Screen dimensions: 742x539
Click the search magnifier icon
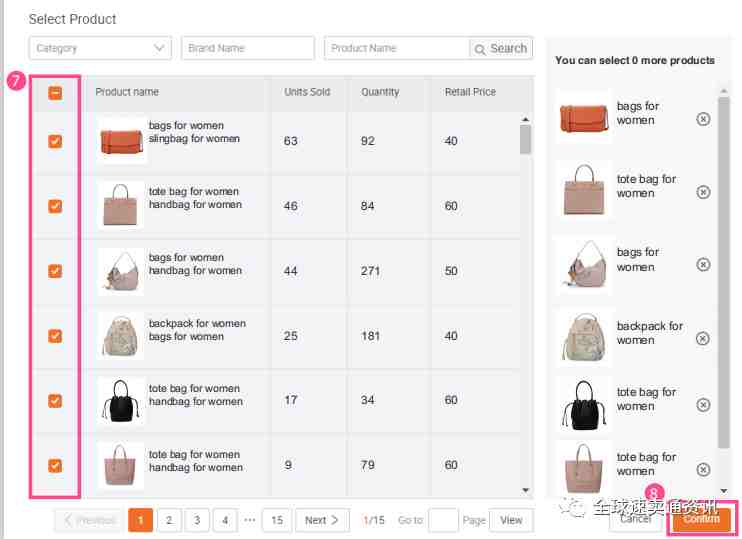(x=479, y=49)
